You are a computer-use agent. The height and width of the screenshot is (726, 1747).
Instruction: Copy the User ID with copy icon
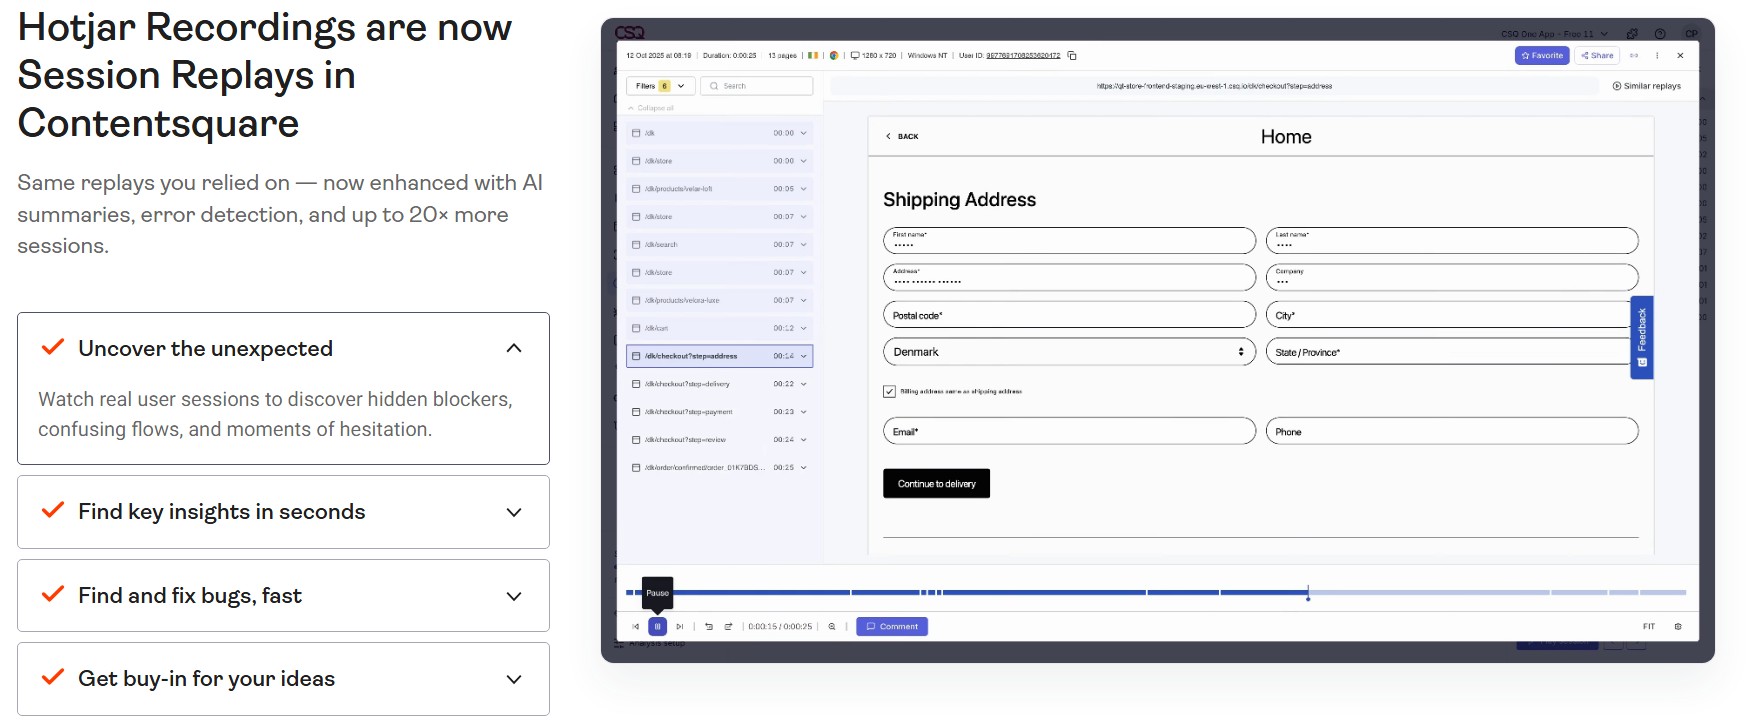point(1072,56)
